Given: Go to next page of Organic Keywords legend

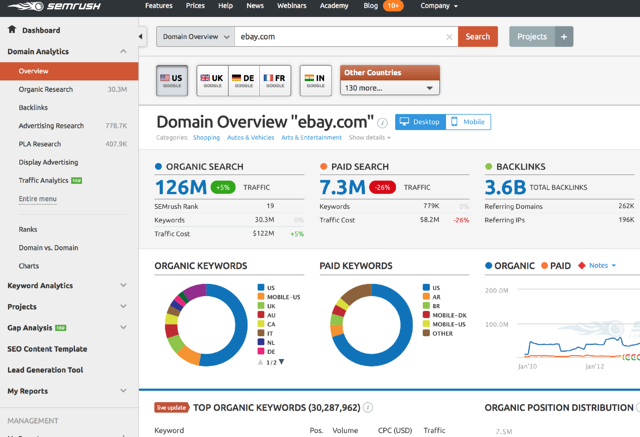Looking at the screenshot, I should [x=281, y=362].
